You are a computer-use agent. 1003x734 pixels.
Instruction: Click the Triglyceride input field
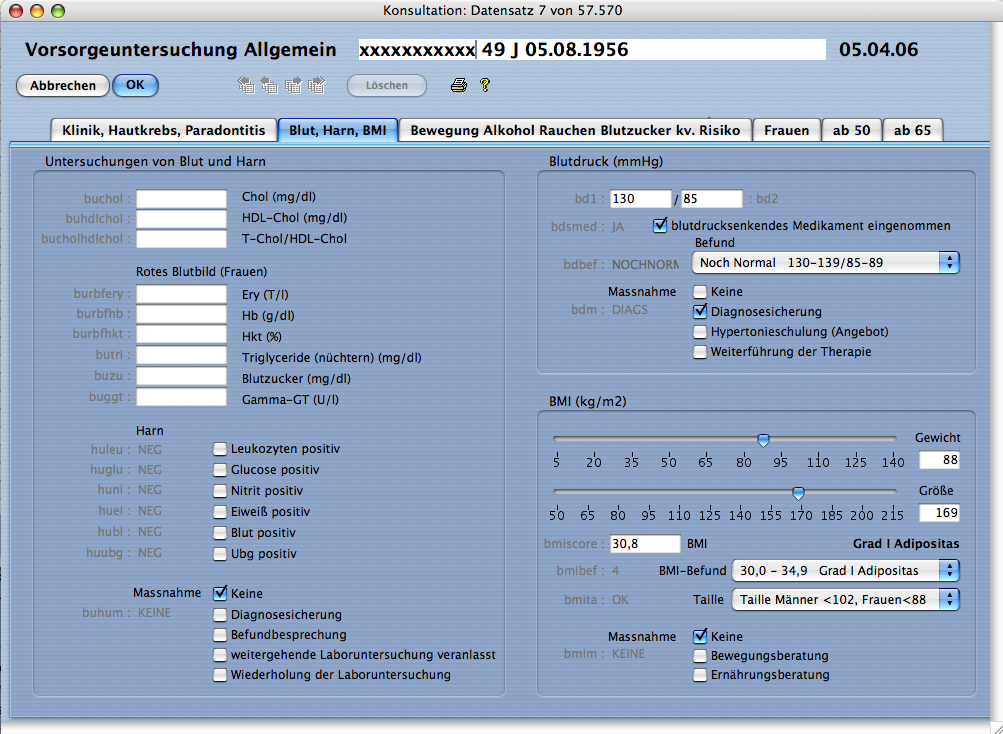click(x=181, y=355)
